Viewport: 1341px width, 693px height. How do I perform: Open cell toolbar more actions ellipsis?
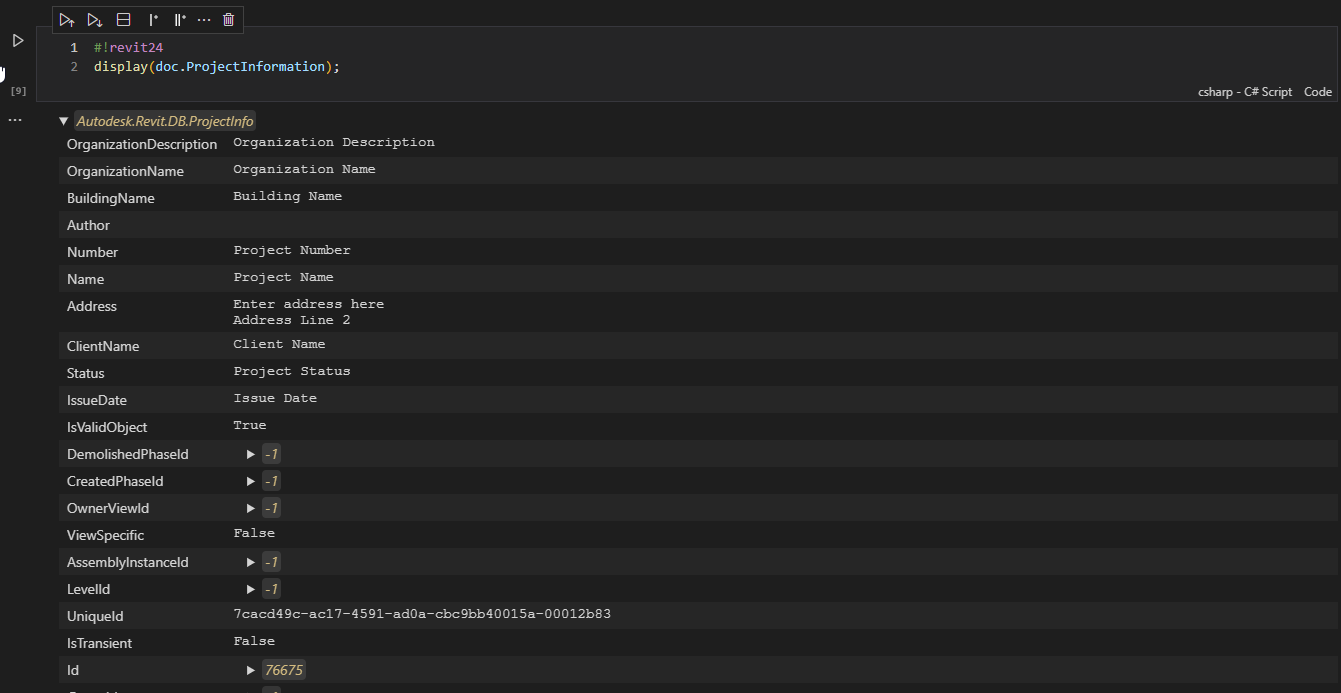204,19
